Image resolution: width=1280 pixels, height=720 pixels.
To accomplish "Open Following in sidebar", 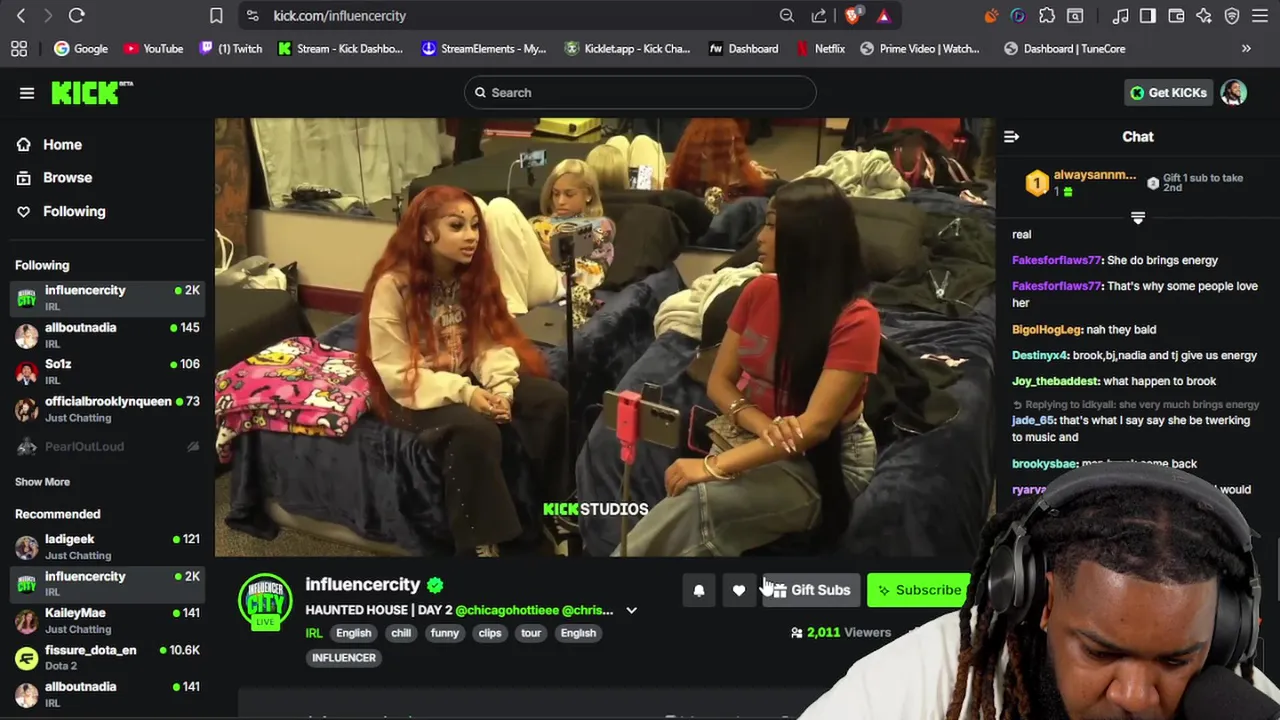I will tap(74, 212).
